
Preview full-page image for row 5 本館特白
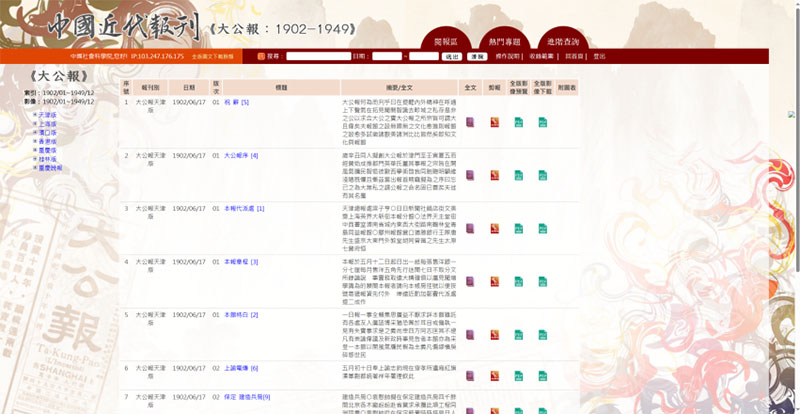[x=519, y=334]
